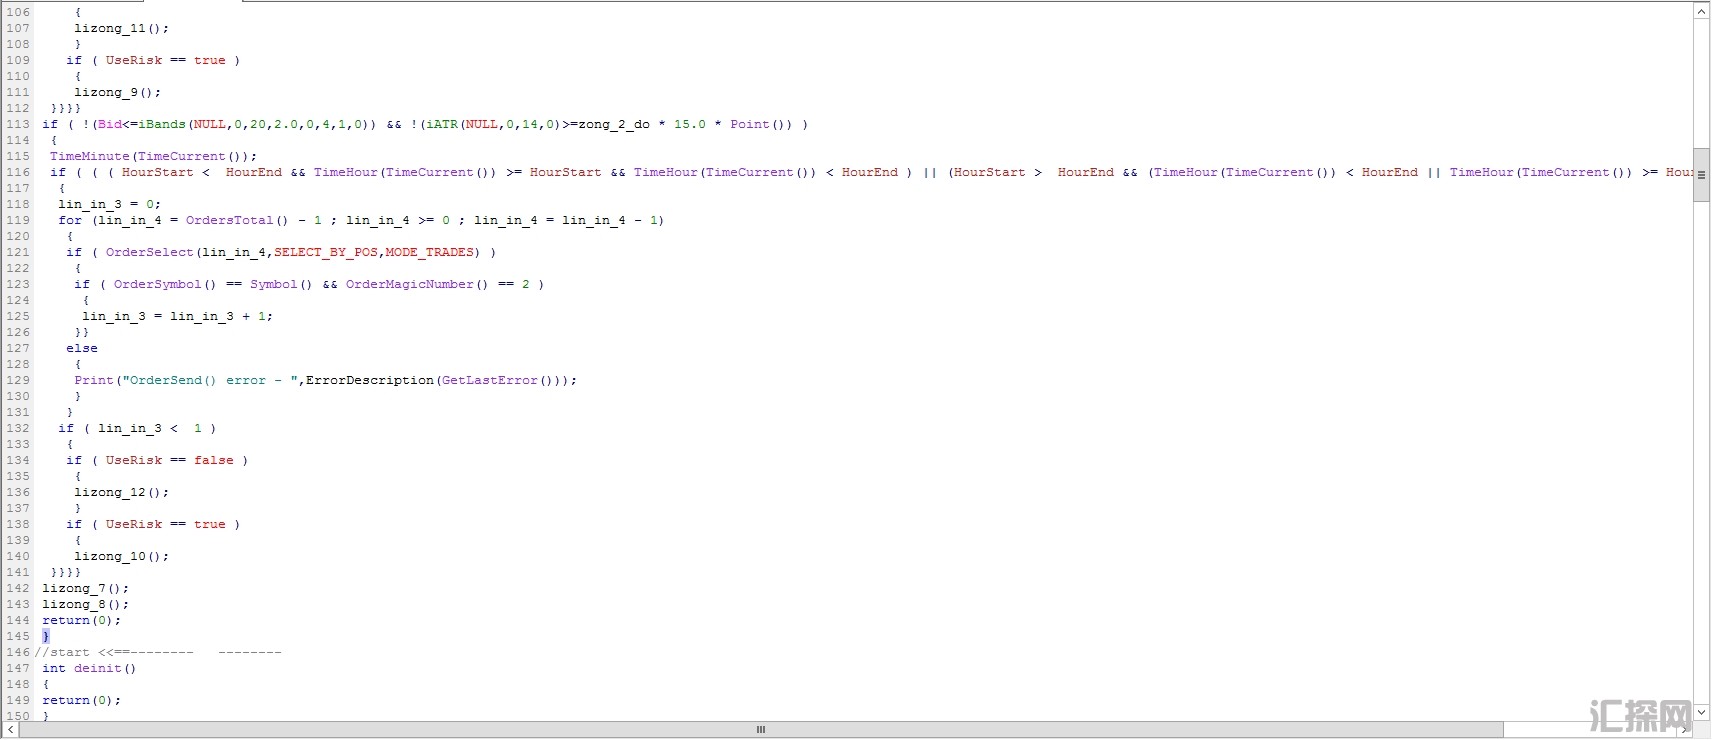Click "iATR" call on line 113
The image size is (1712, 740).
(x=441, y=124)
